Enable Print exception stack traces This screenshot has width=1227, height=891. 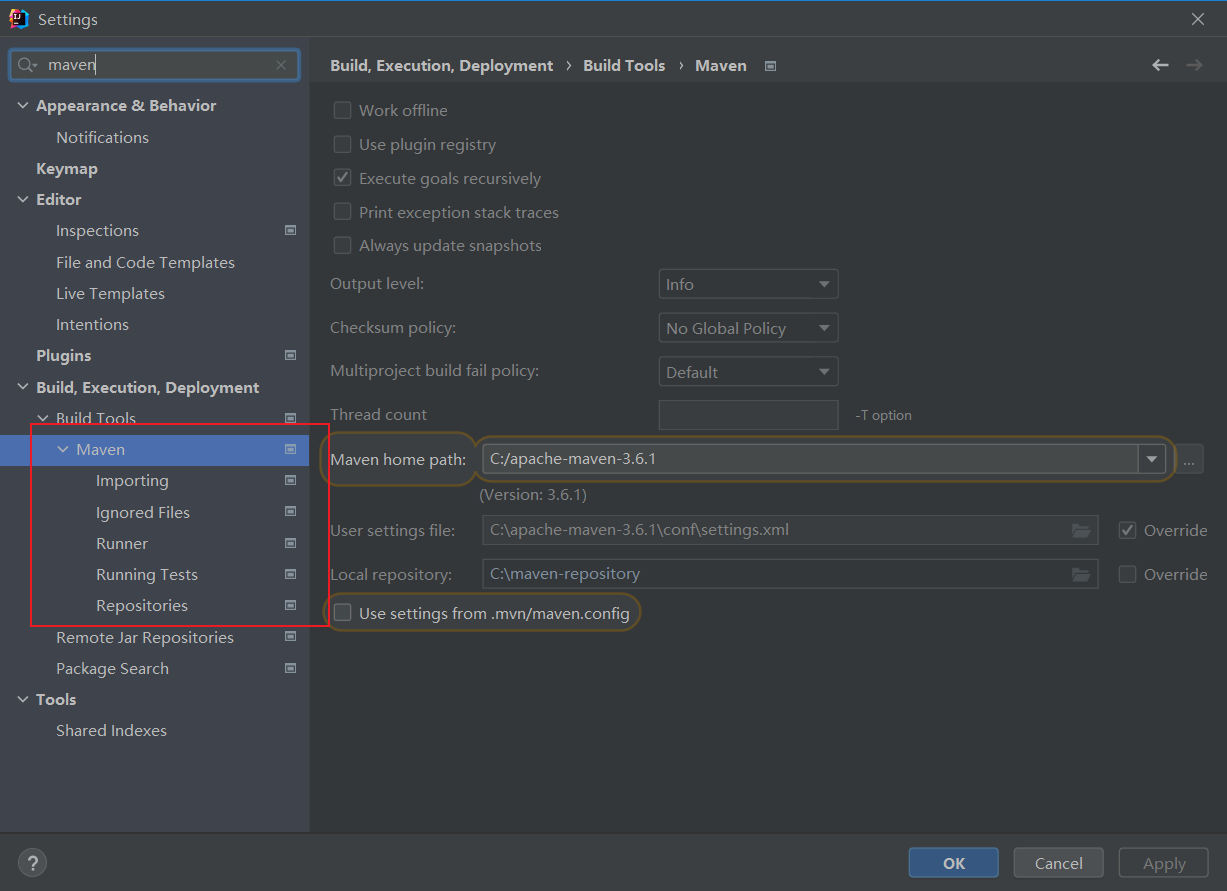(342, 212)
